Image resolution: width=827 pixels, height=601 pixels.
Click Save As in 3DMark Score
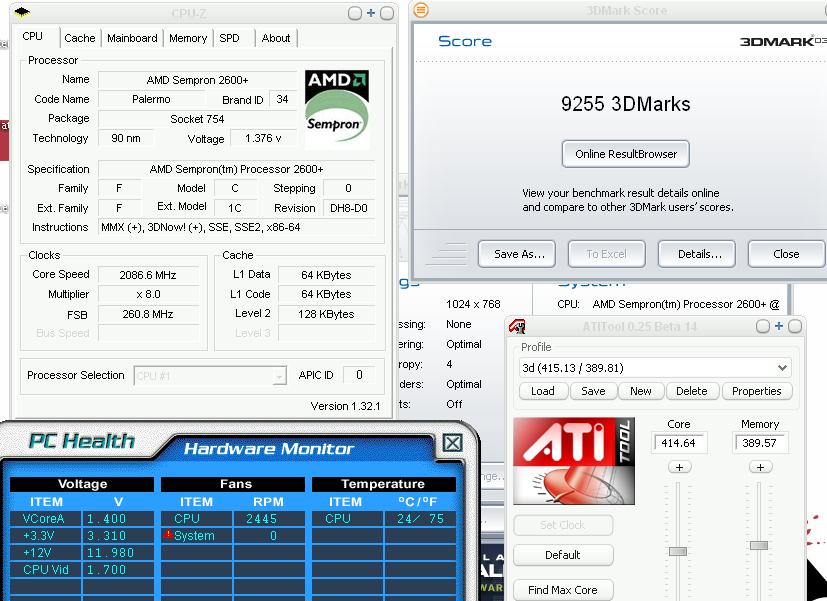tap(517, 254)
